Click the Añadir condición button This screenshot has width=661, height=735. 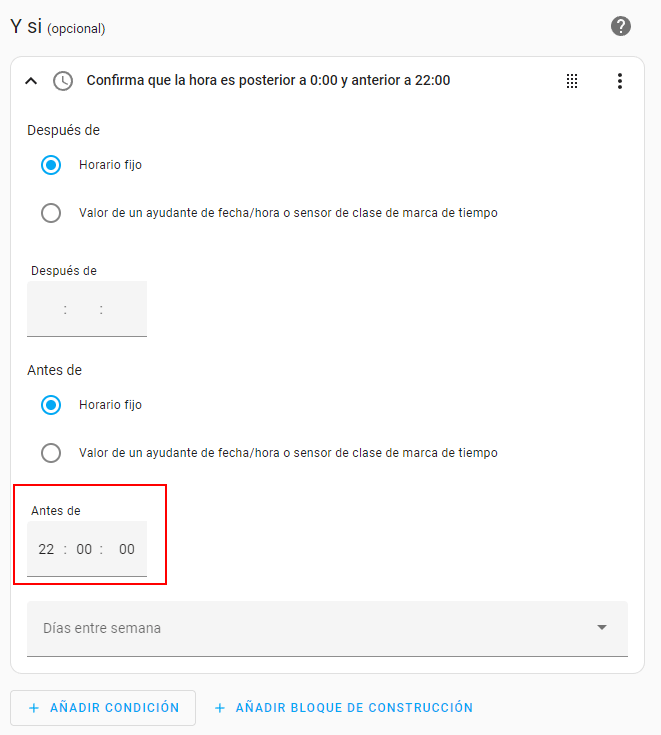(103, 708)
